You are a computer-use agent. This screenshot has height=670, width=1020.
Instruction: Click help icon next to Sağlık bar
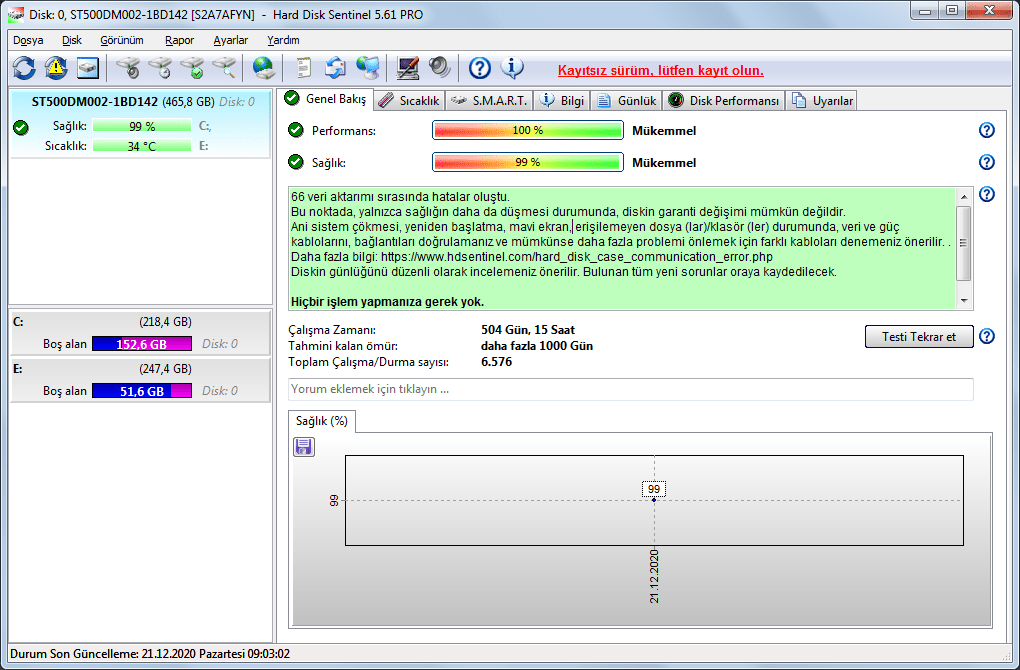986,162
